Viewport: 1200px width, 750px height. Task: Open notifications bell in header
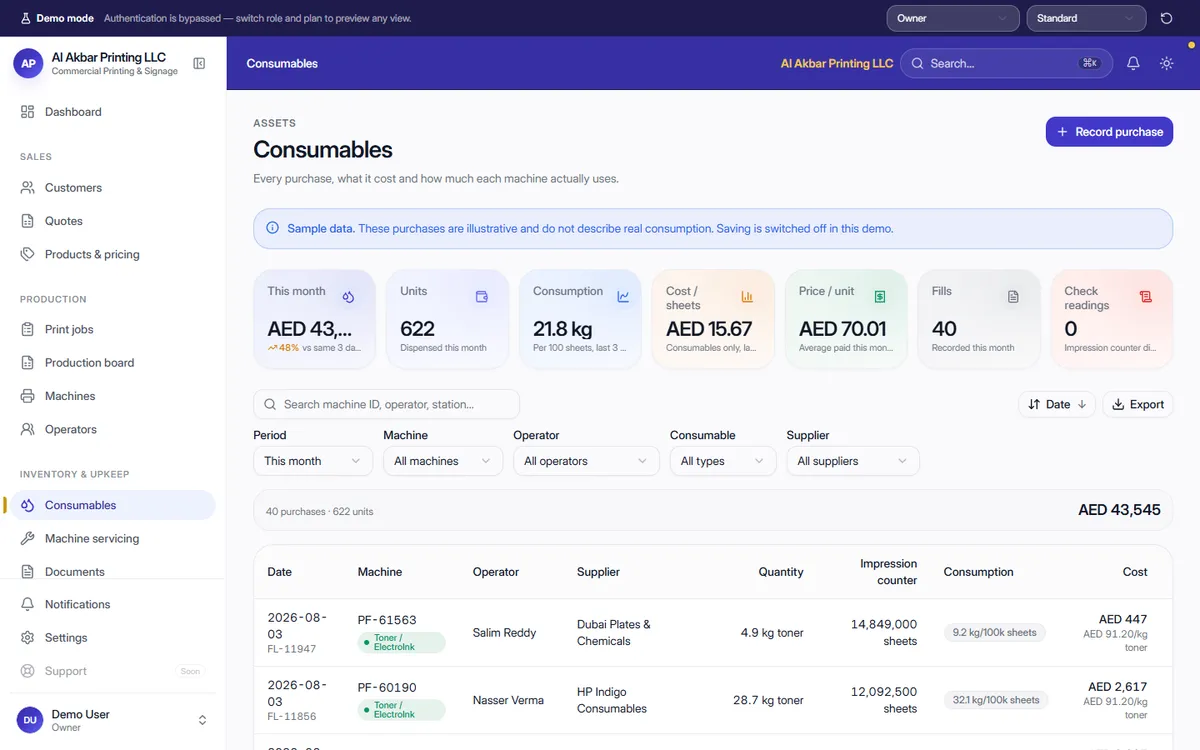1133,63
